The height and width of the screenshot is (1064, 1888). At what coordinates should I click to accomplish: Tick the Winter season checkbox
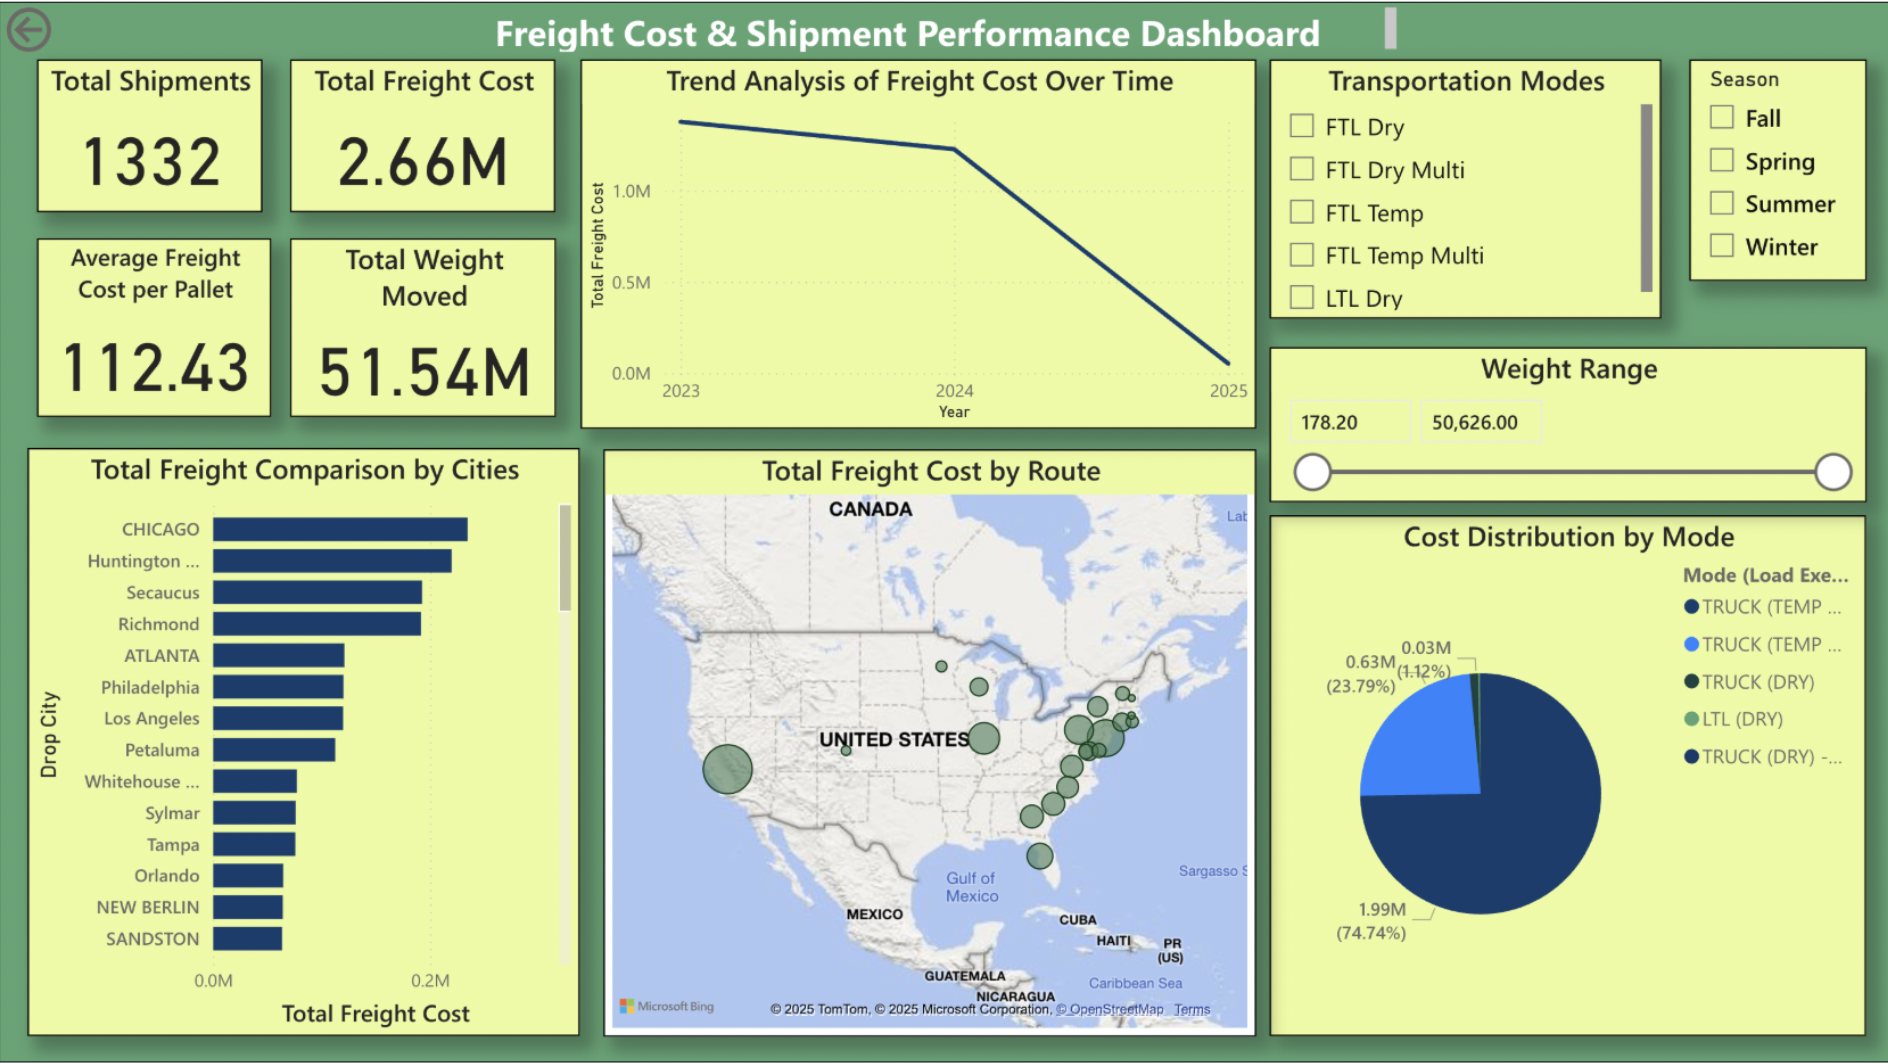(1722, 246)
